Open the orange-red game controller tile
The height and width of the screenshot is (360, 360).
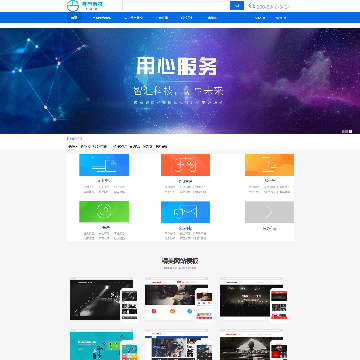(x=185, y=165)
